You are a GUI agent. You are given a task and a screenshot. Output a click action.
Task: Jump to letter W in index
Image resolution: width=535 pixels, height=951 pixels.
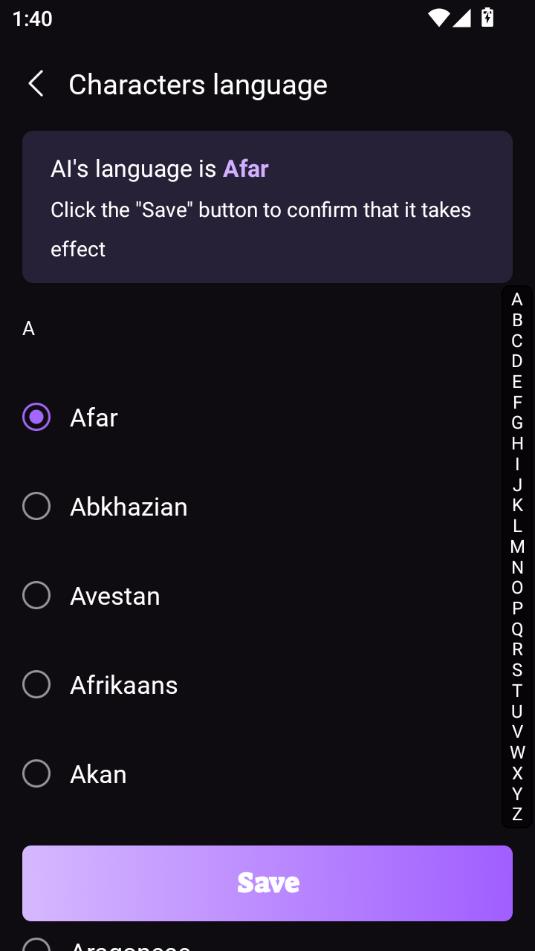(517, 753)
